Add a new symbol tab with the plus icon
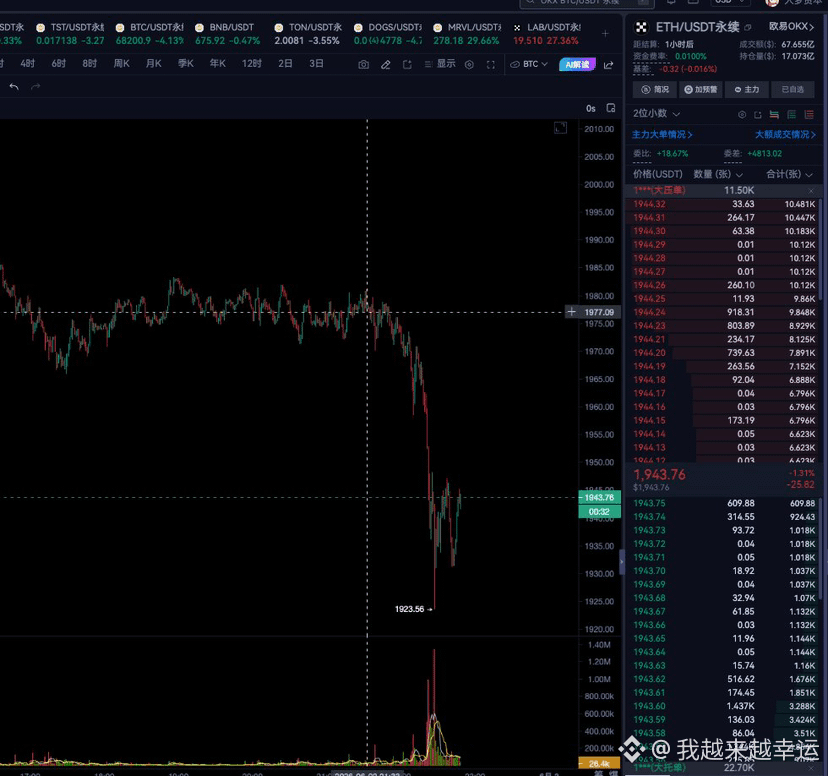828x776 pixels. pos(605,34)
